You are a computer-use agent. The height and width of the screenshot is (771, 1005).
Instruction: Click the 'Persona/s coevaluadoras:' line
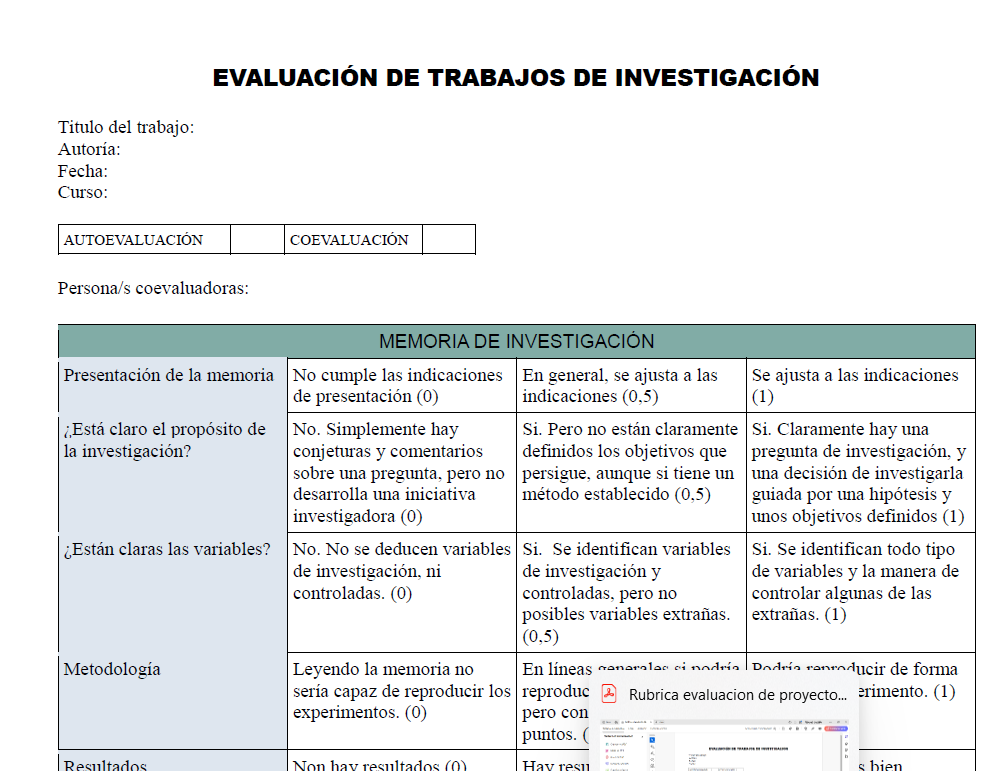click(x=153, y=289)
